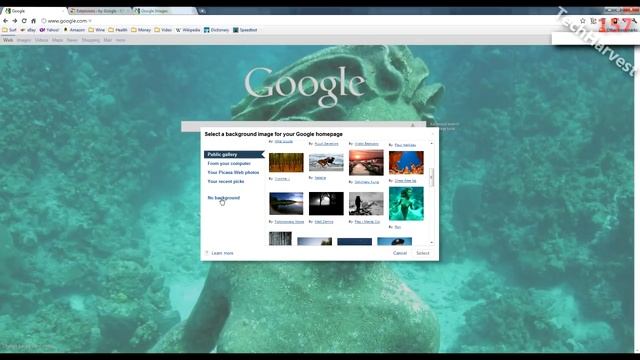Choose Your Picasa Web photos option

coord(233,172)
